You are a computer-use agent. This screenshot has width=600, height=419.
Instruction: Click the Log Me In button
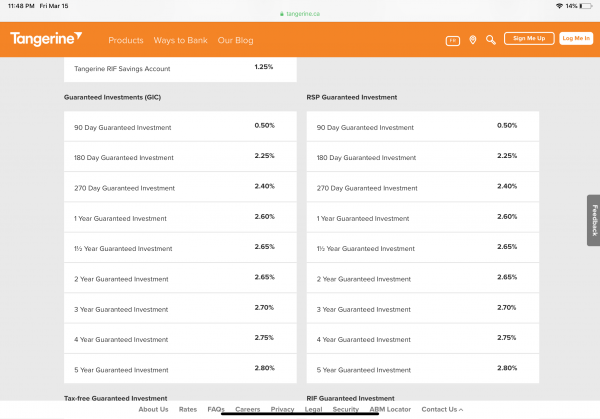[576, 38]
